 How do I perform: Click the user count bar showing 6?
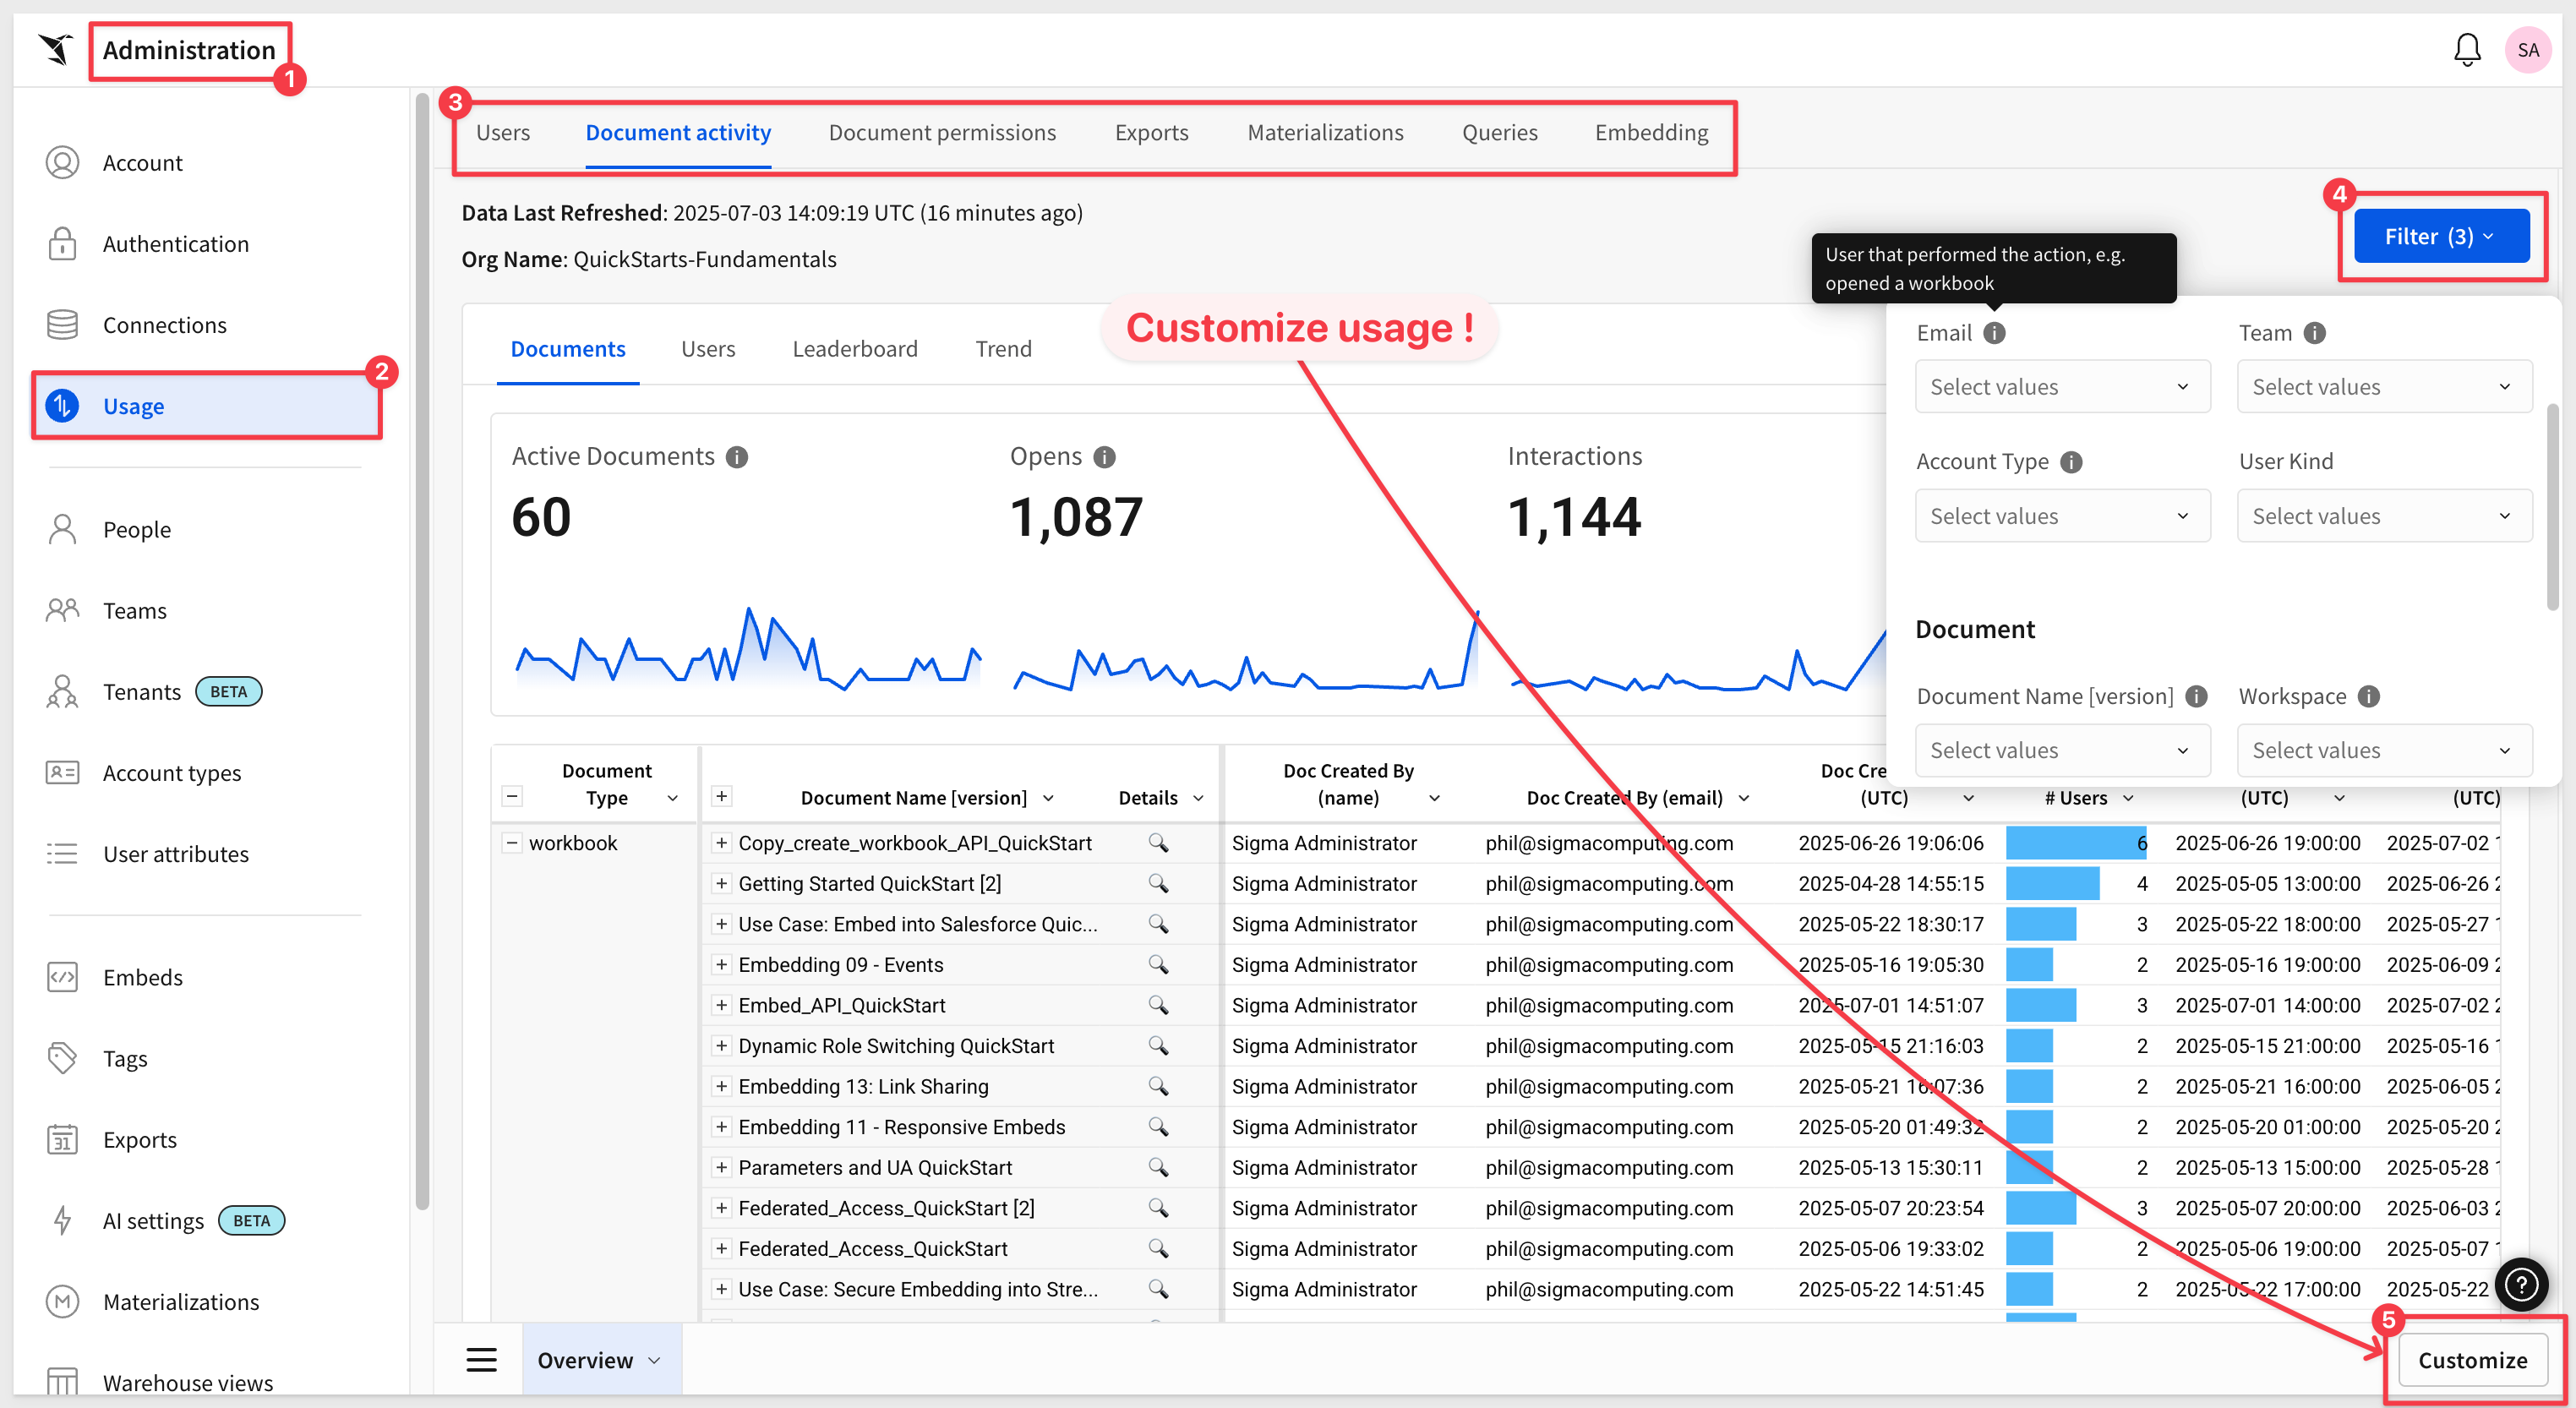pyautogui.click(x=2076, y=842)
